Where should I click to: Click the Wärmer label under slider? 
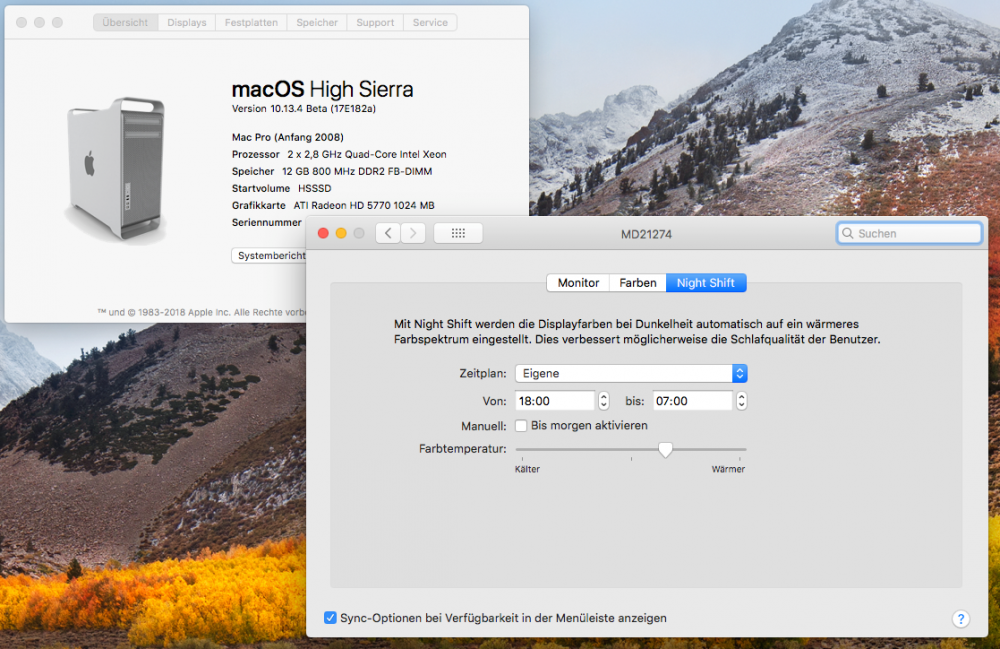(x=728, y=469)
